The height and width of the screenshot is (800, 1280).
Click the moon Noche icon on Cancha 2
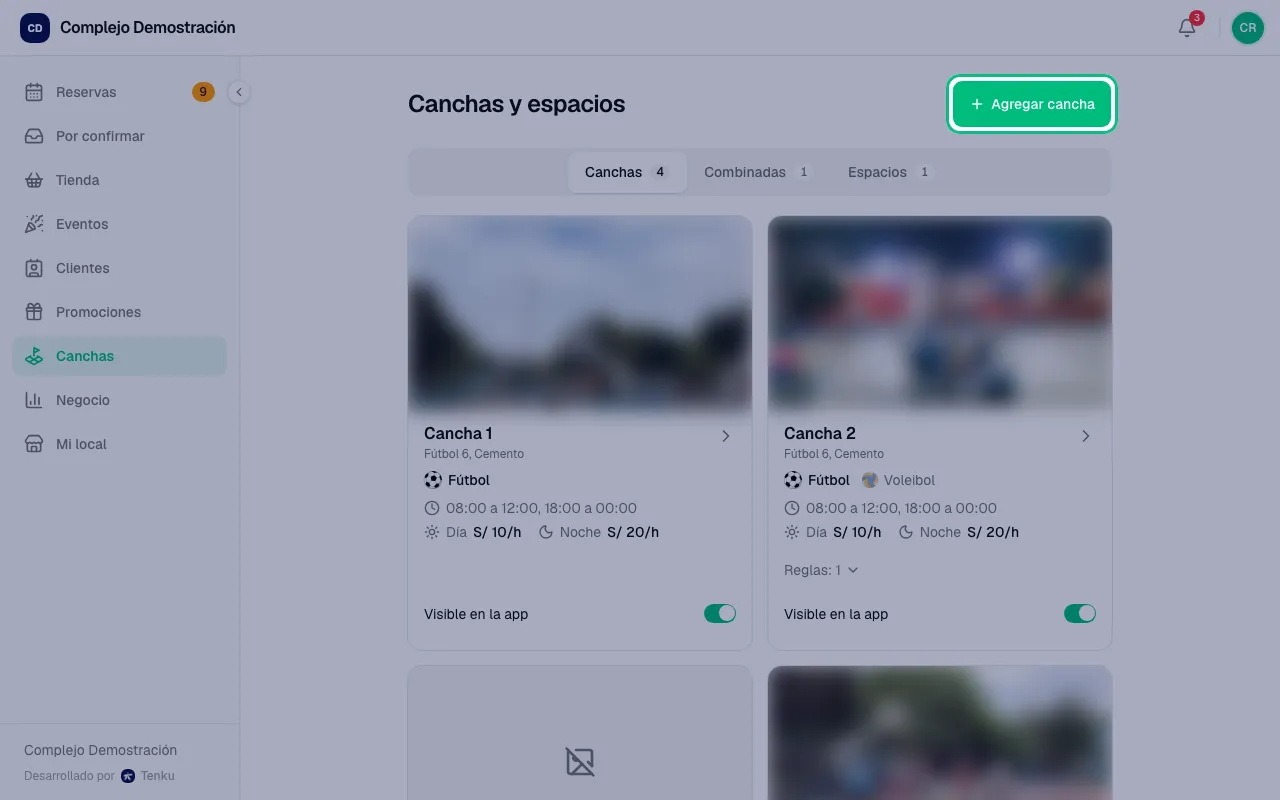click(x=906, y=532)
